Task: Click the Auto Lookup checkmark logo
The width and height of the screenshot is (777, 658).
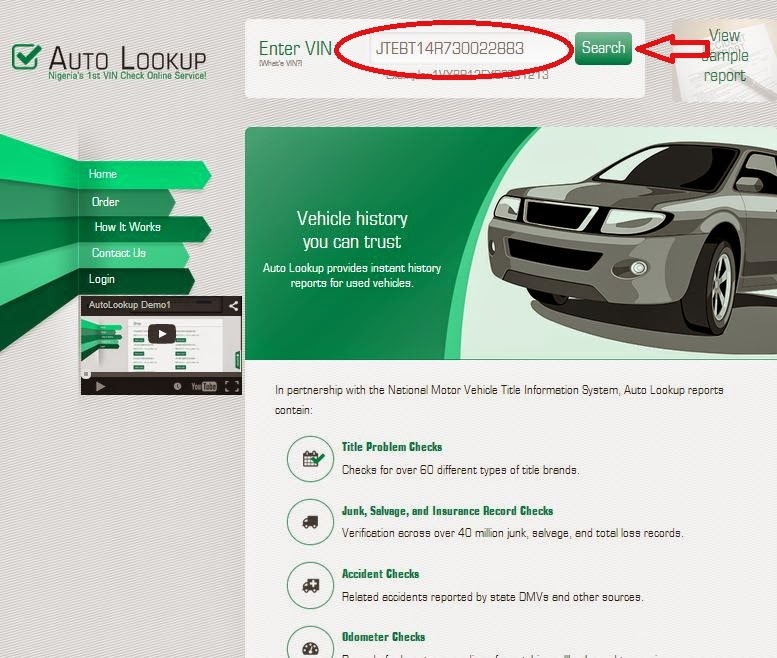Action: point(26,56)
